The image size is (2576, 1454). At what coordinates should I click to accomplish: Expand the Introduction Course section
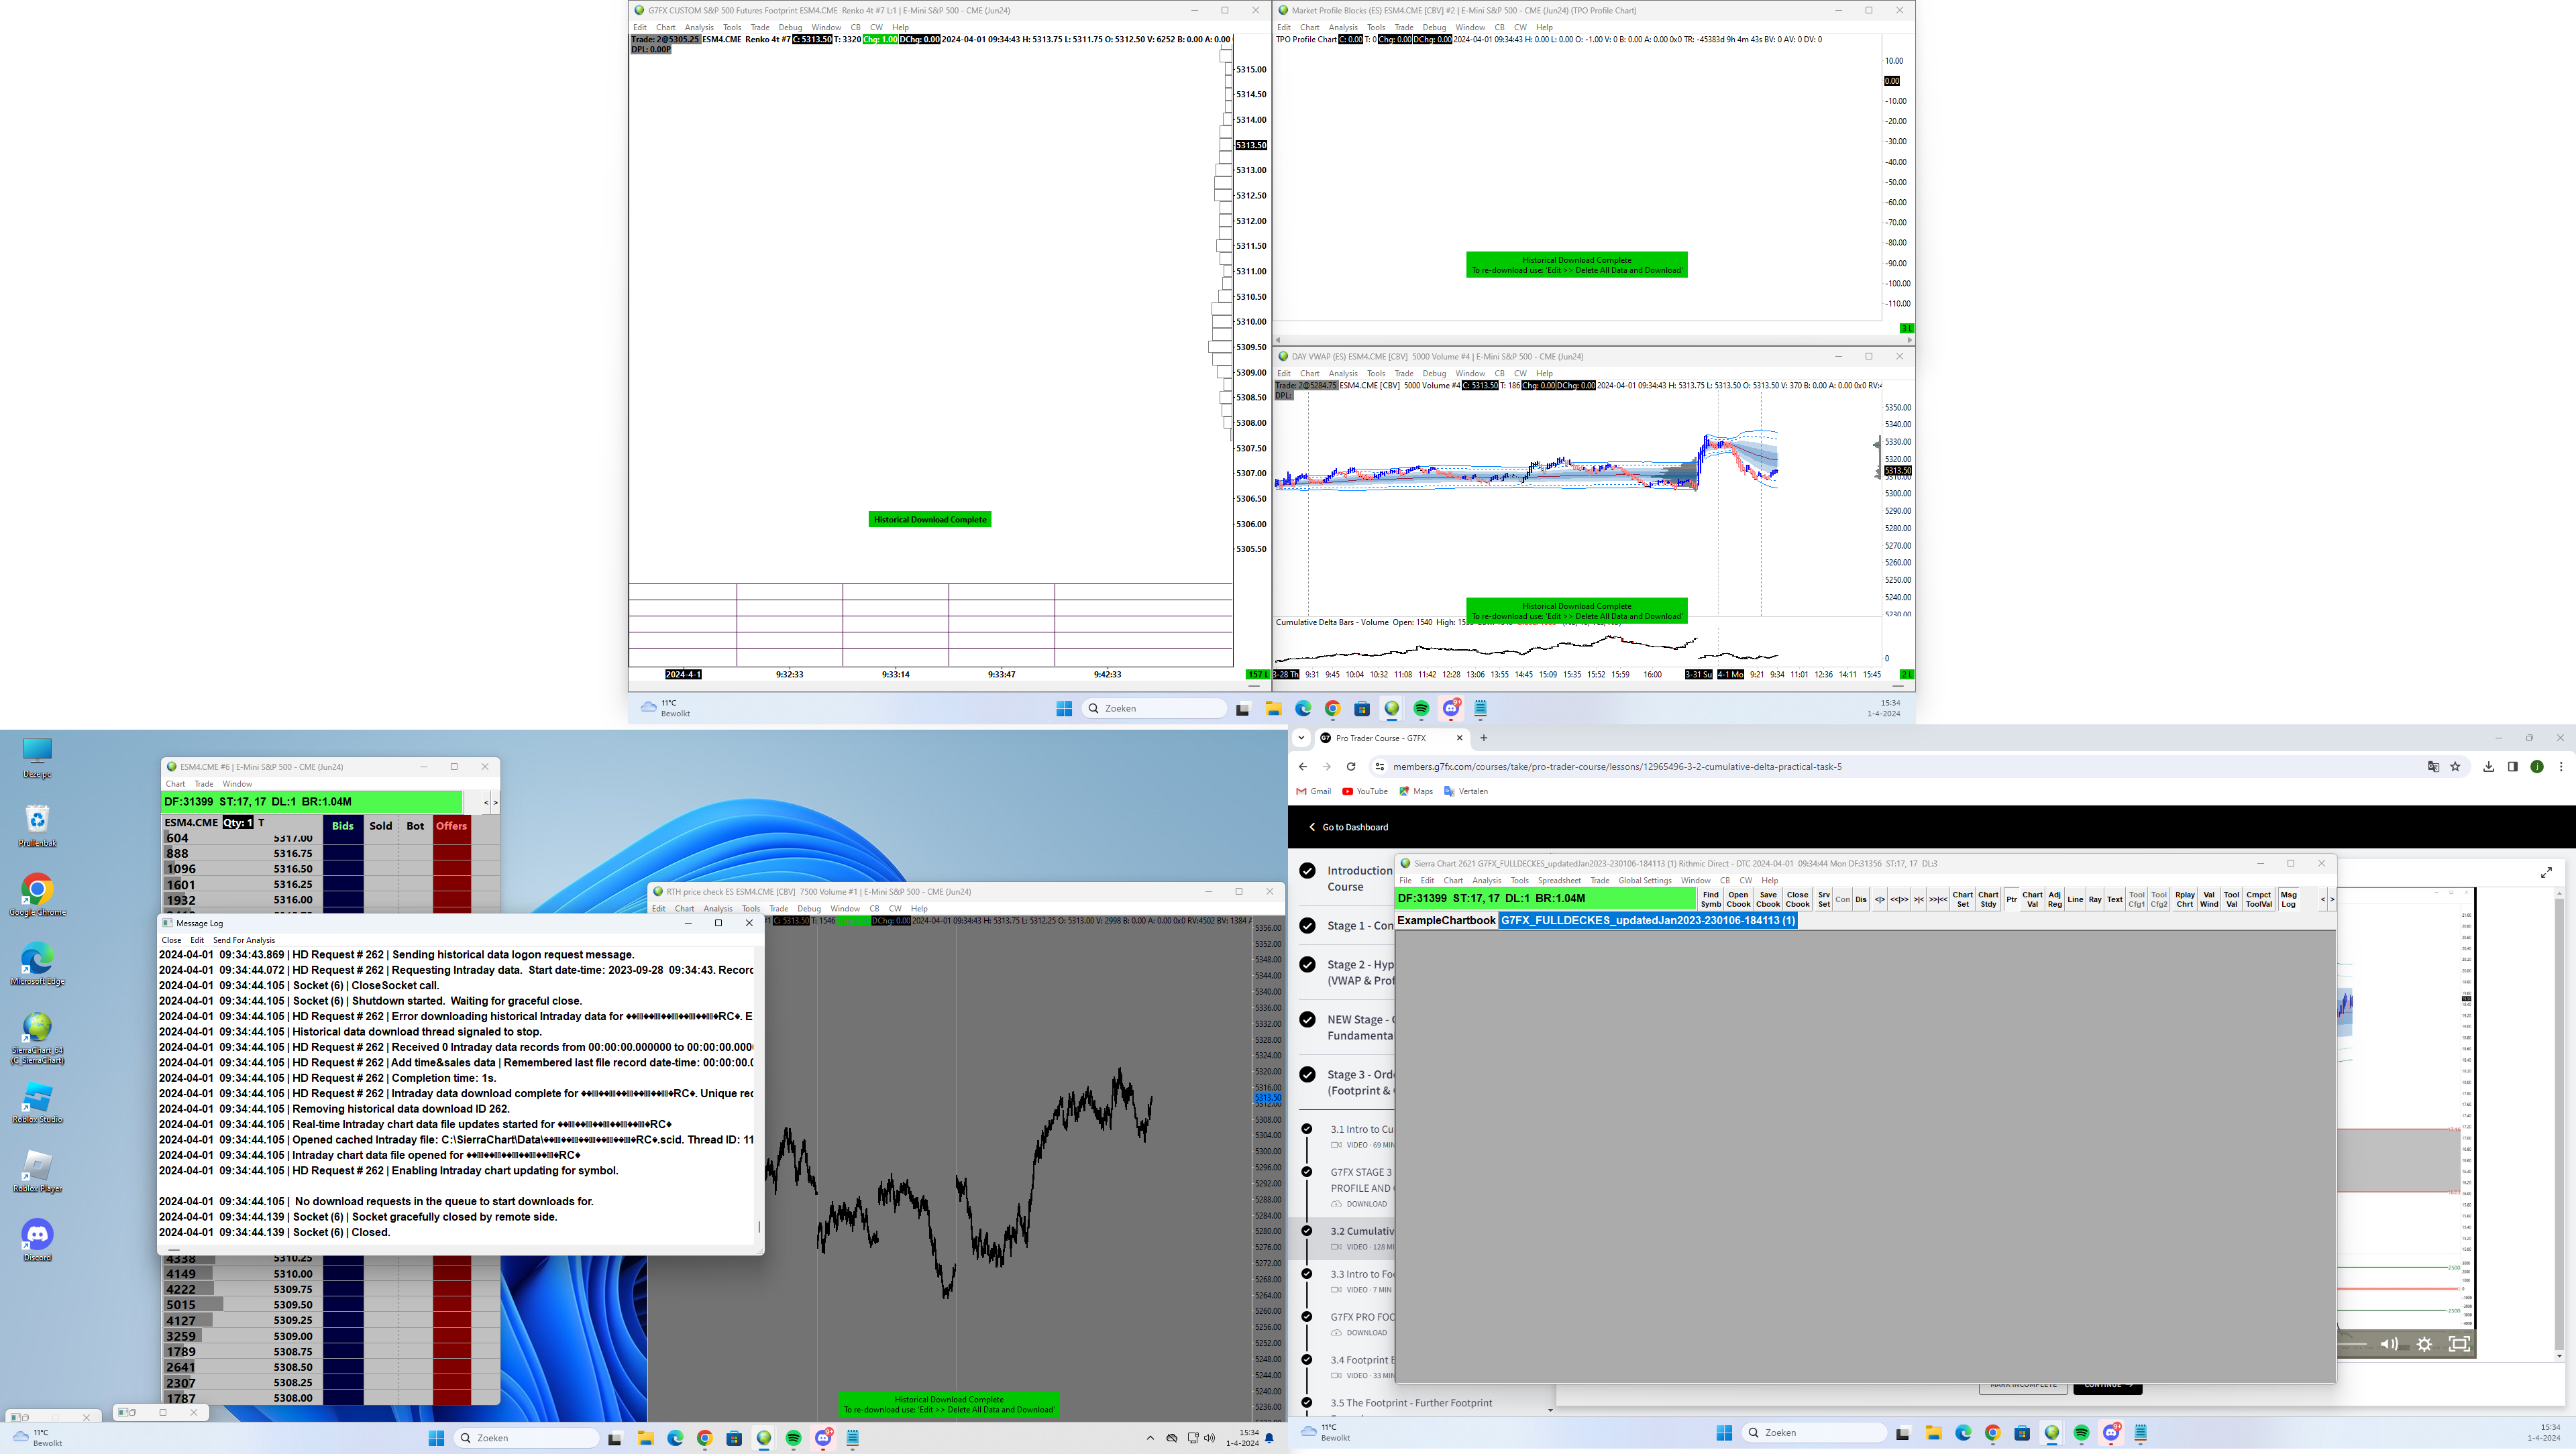tap(1346, 879)
